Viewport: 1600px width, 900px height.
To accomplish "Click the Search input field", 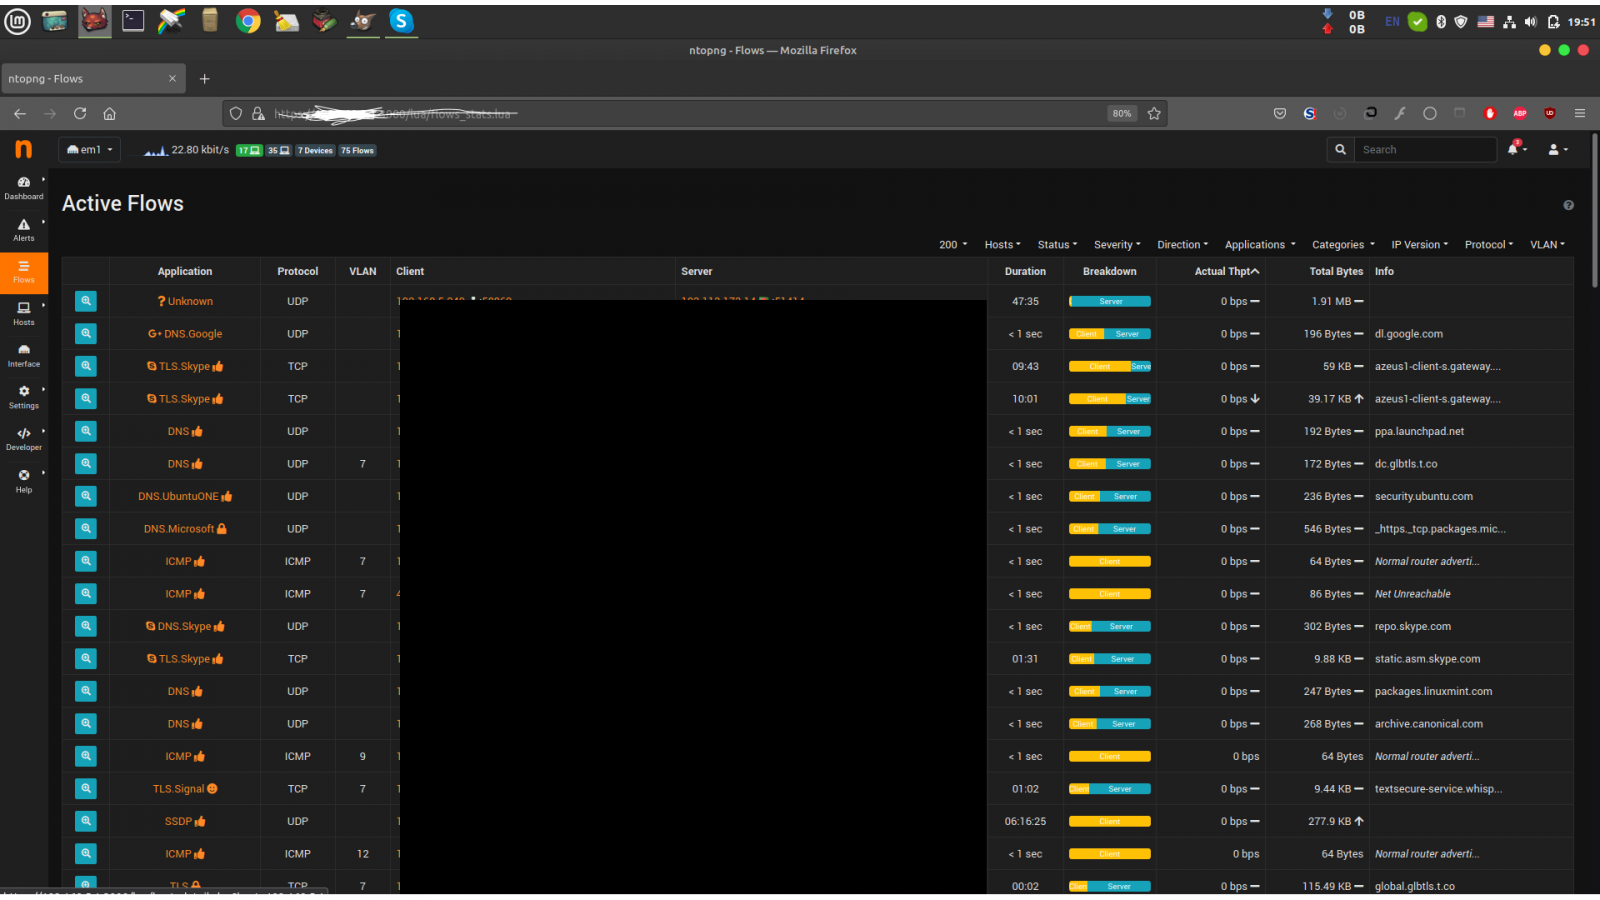I will pyautogui.click(x=1424, y=150).
